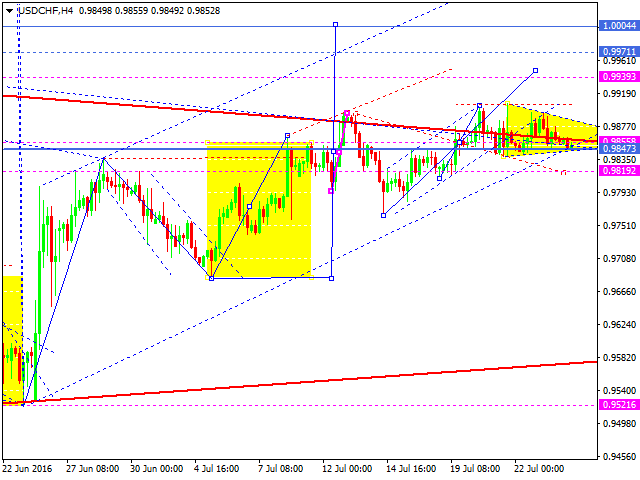Click the 0.94560 price scale value
Screen dimensions: 640x480
(620, 457)
